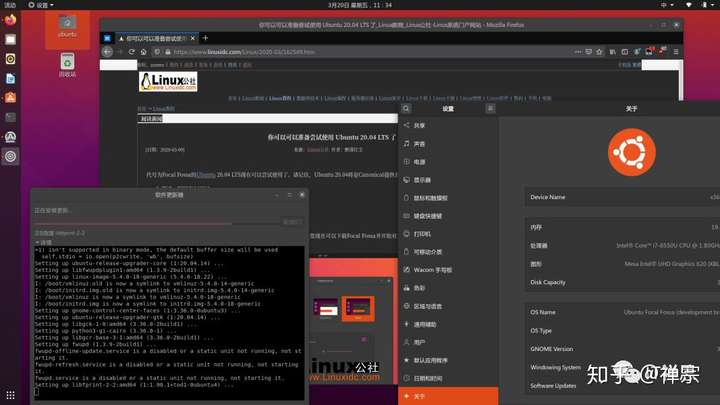720x405 pixels.
Task: Collapse the 详情 details expander in updater
Action: 44,242
